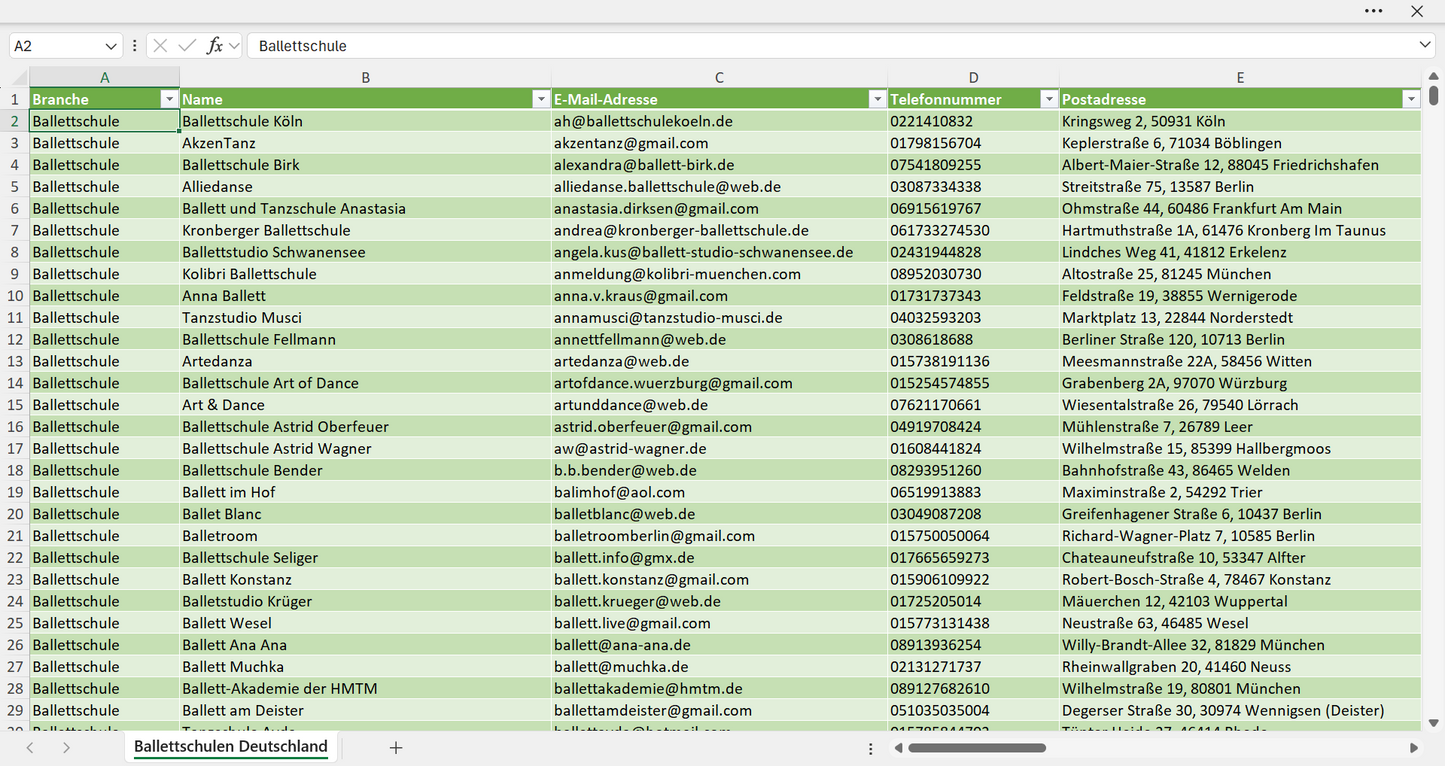Viewport: 1445px width, 766px height.
Task: Open the Telefonnummer filter dropdown
Action: (x=1049, y=99)
